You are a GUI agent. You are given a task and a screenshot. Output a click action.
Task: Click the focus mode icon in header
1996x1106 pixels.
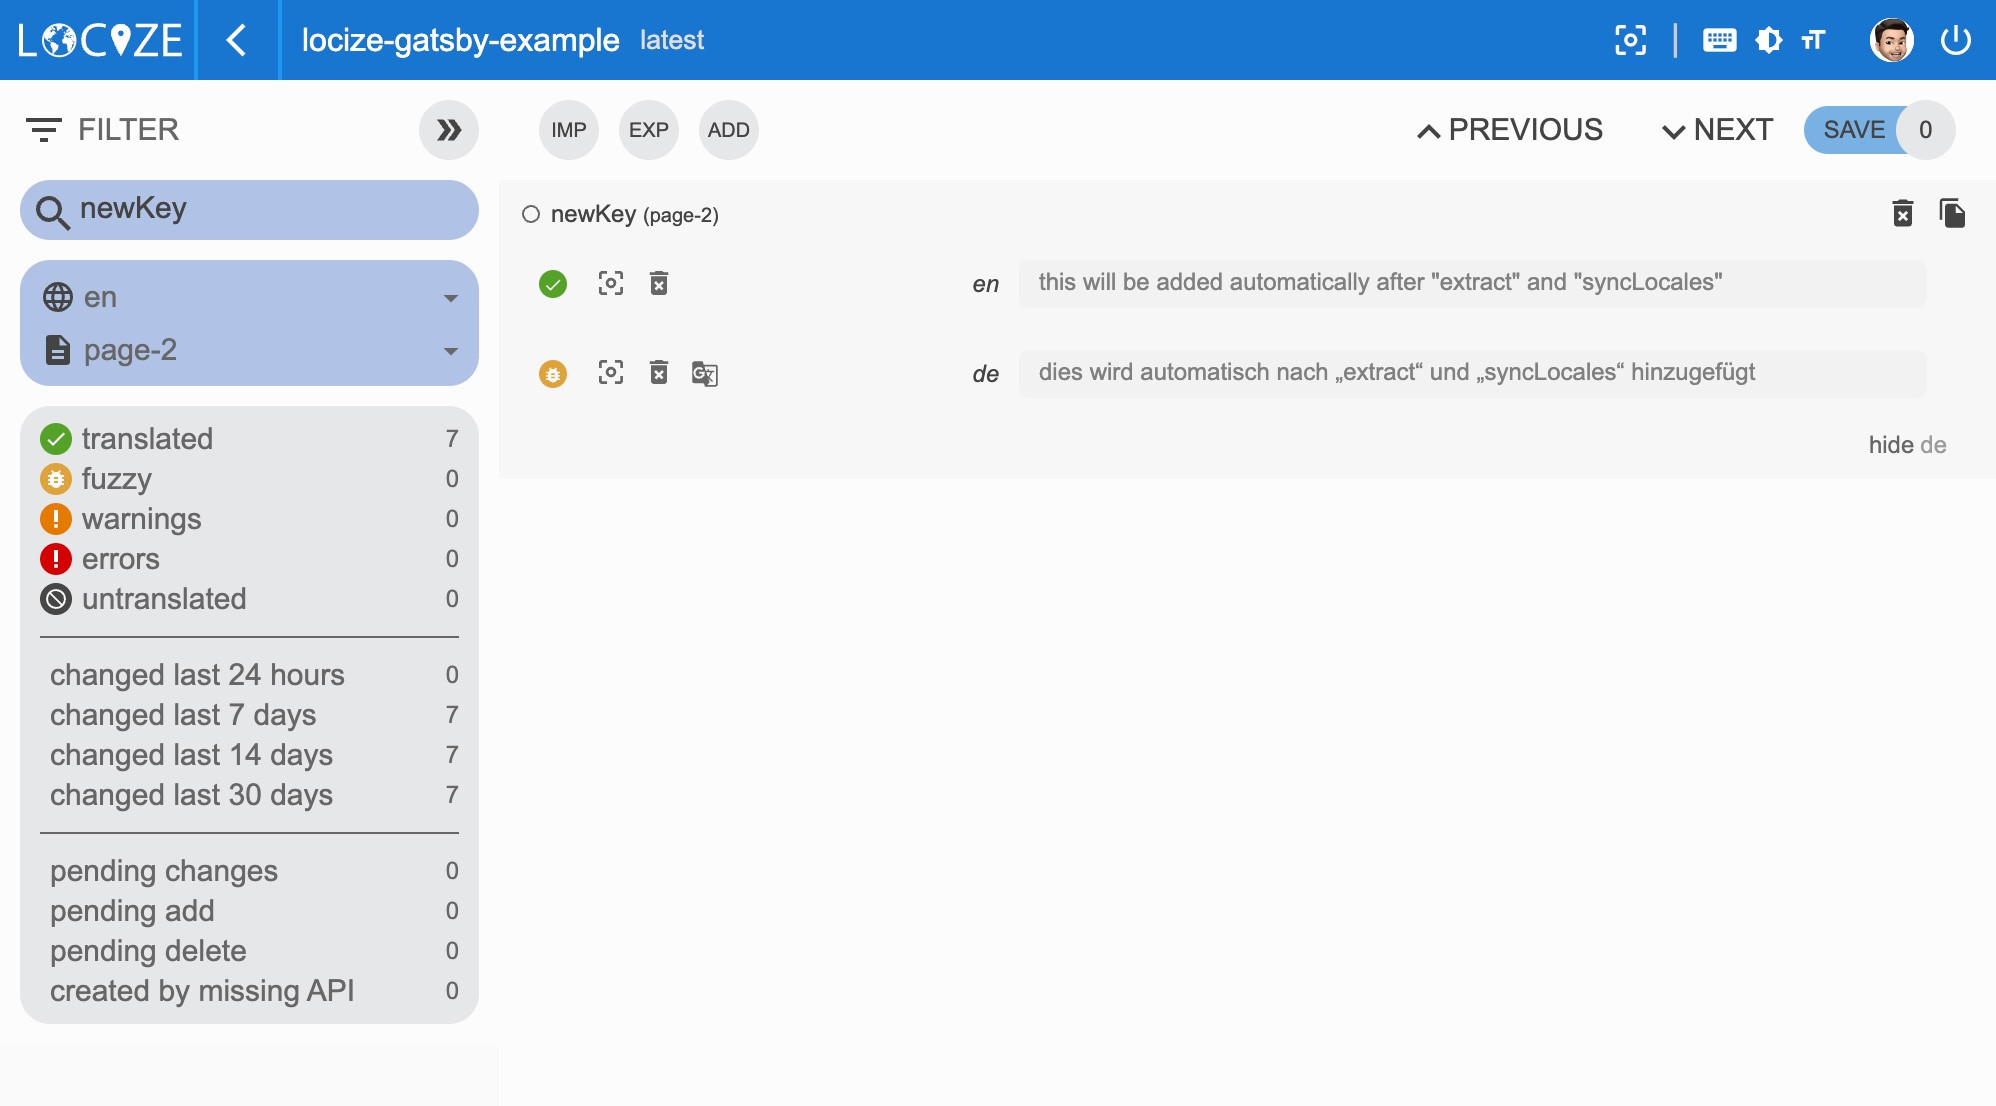pyautogui.click(x=1630, y=40)
